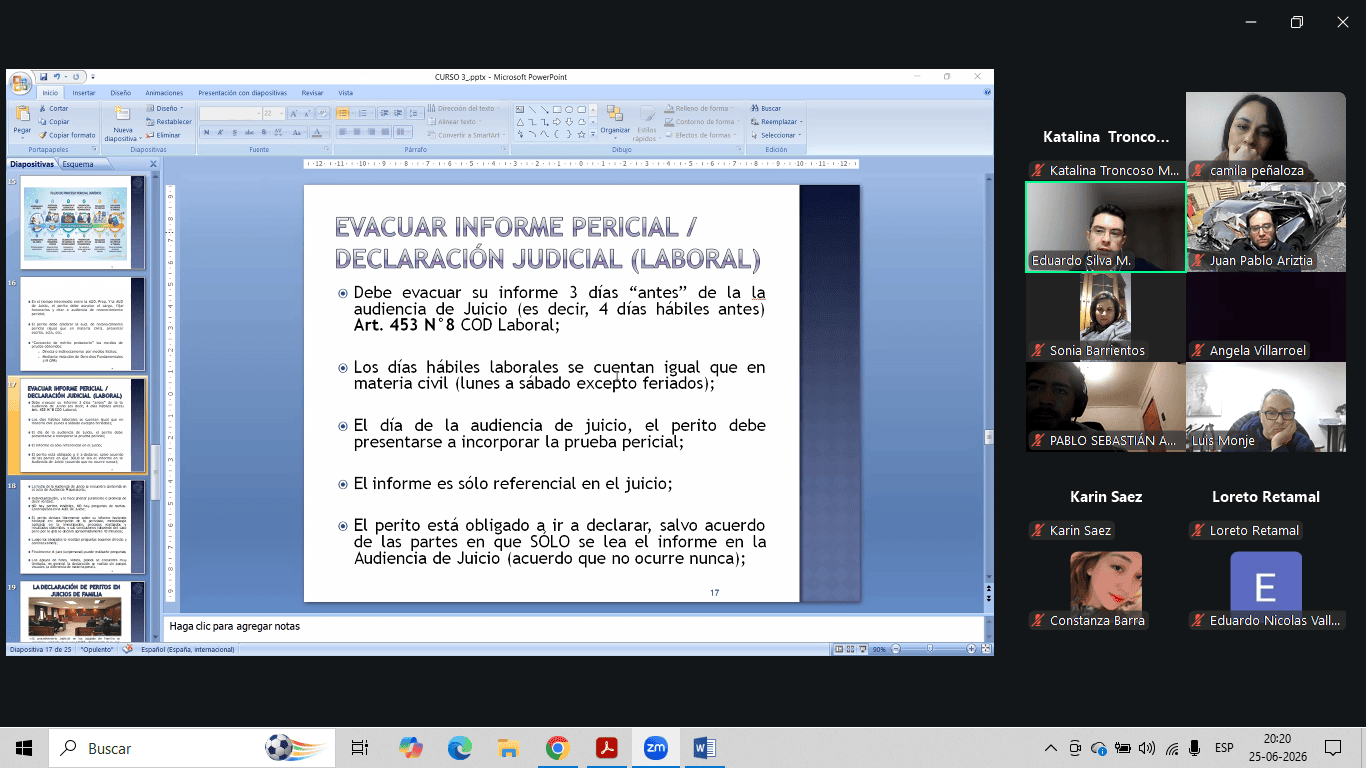
Task: Switch to Normal view in status bar
Action: [839, 649]
